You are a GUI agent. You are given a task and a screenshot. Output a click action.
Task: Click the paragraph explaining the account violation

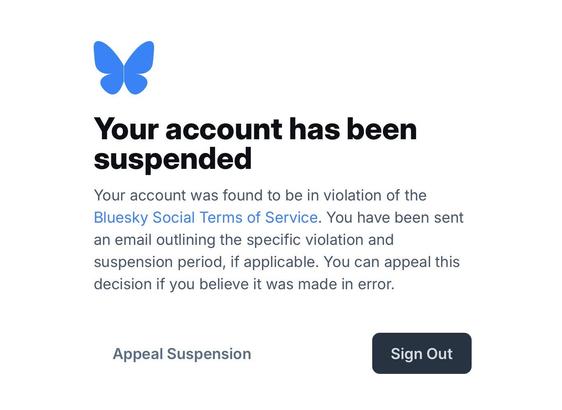point(278,240)
